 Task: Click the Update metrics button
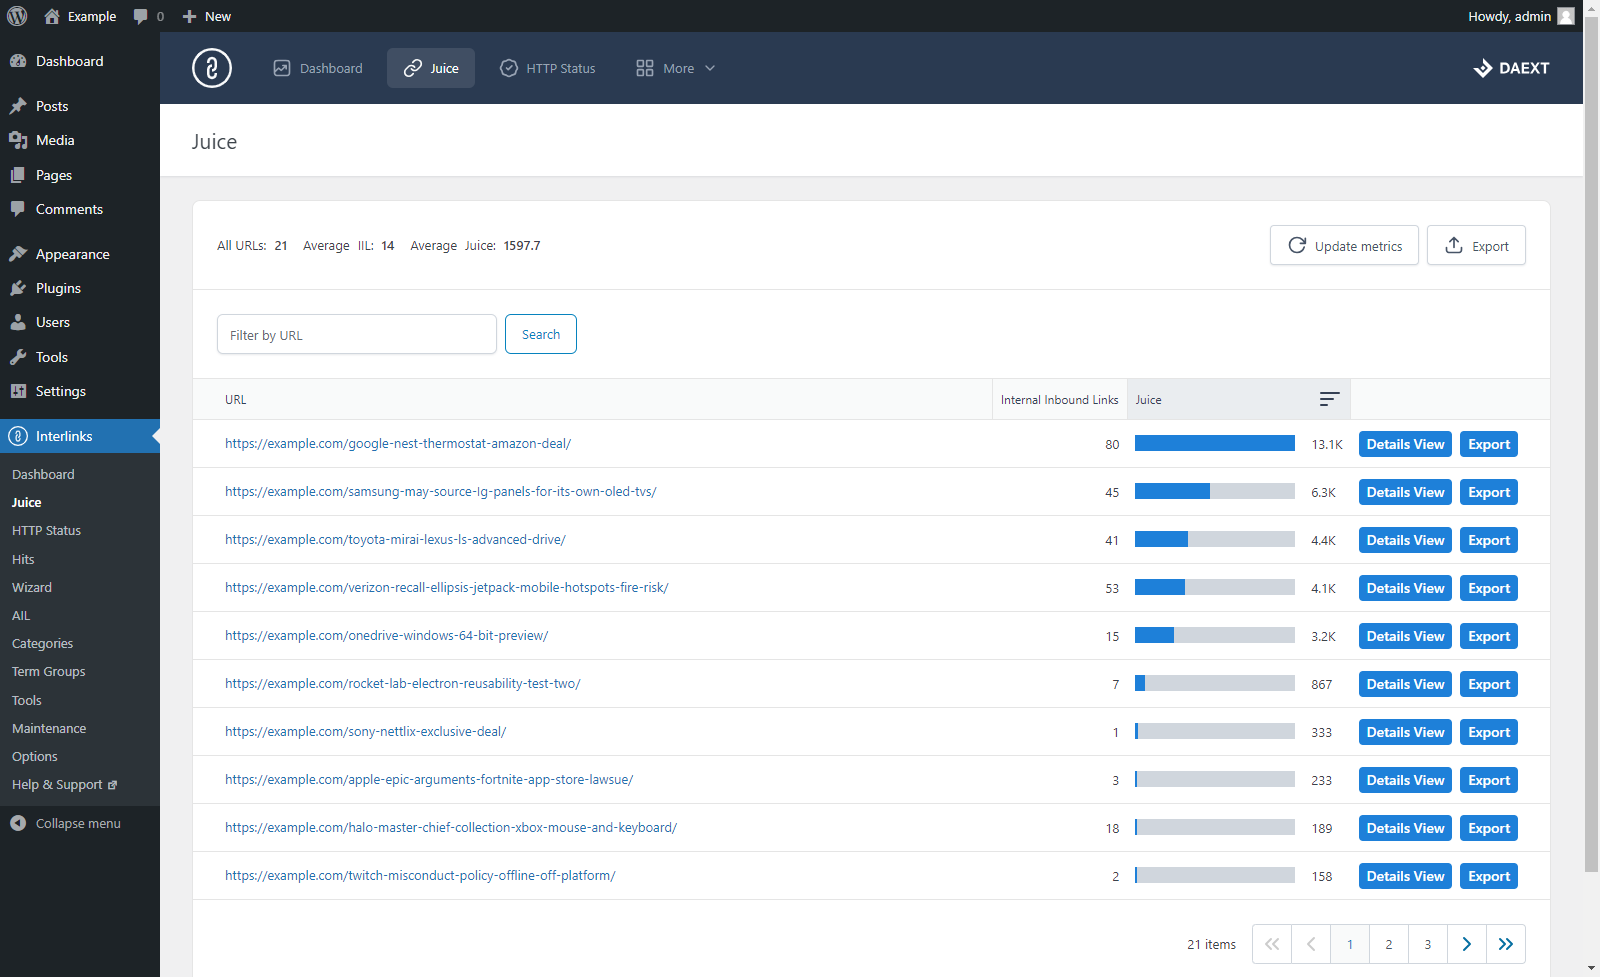(x=1344, y=246)
